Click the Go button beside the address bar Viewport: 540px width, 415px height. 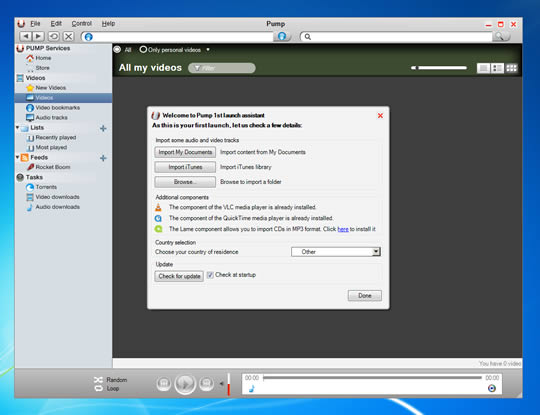(282, 36)
